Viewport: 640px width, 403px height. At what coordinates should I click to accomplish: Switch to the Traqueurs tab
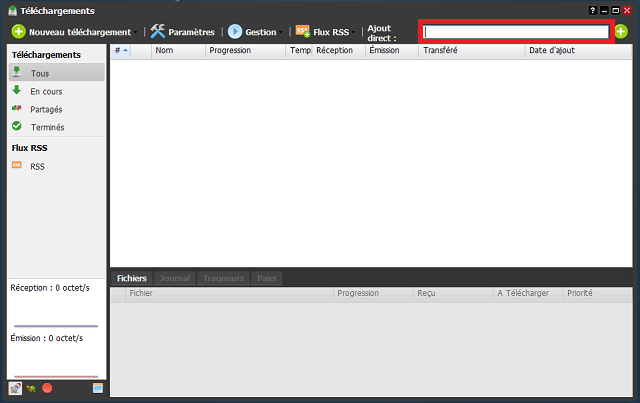[x=223, y=278]
